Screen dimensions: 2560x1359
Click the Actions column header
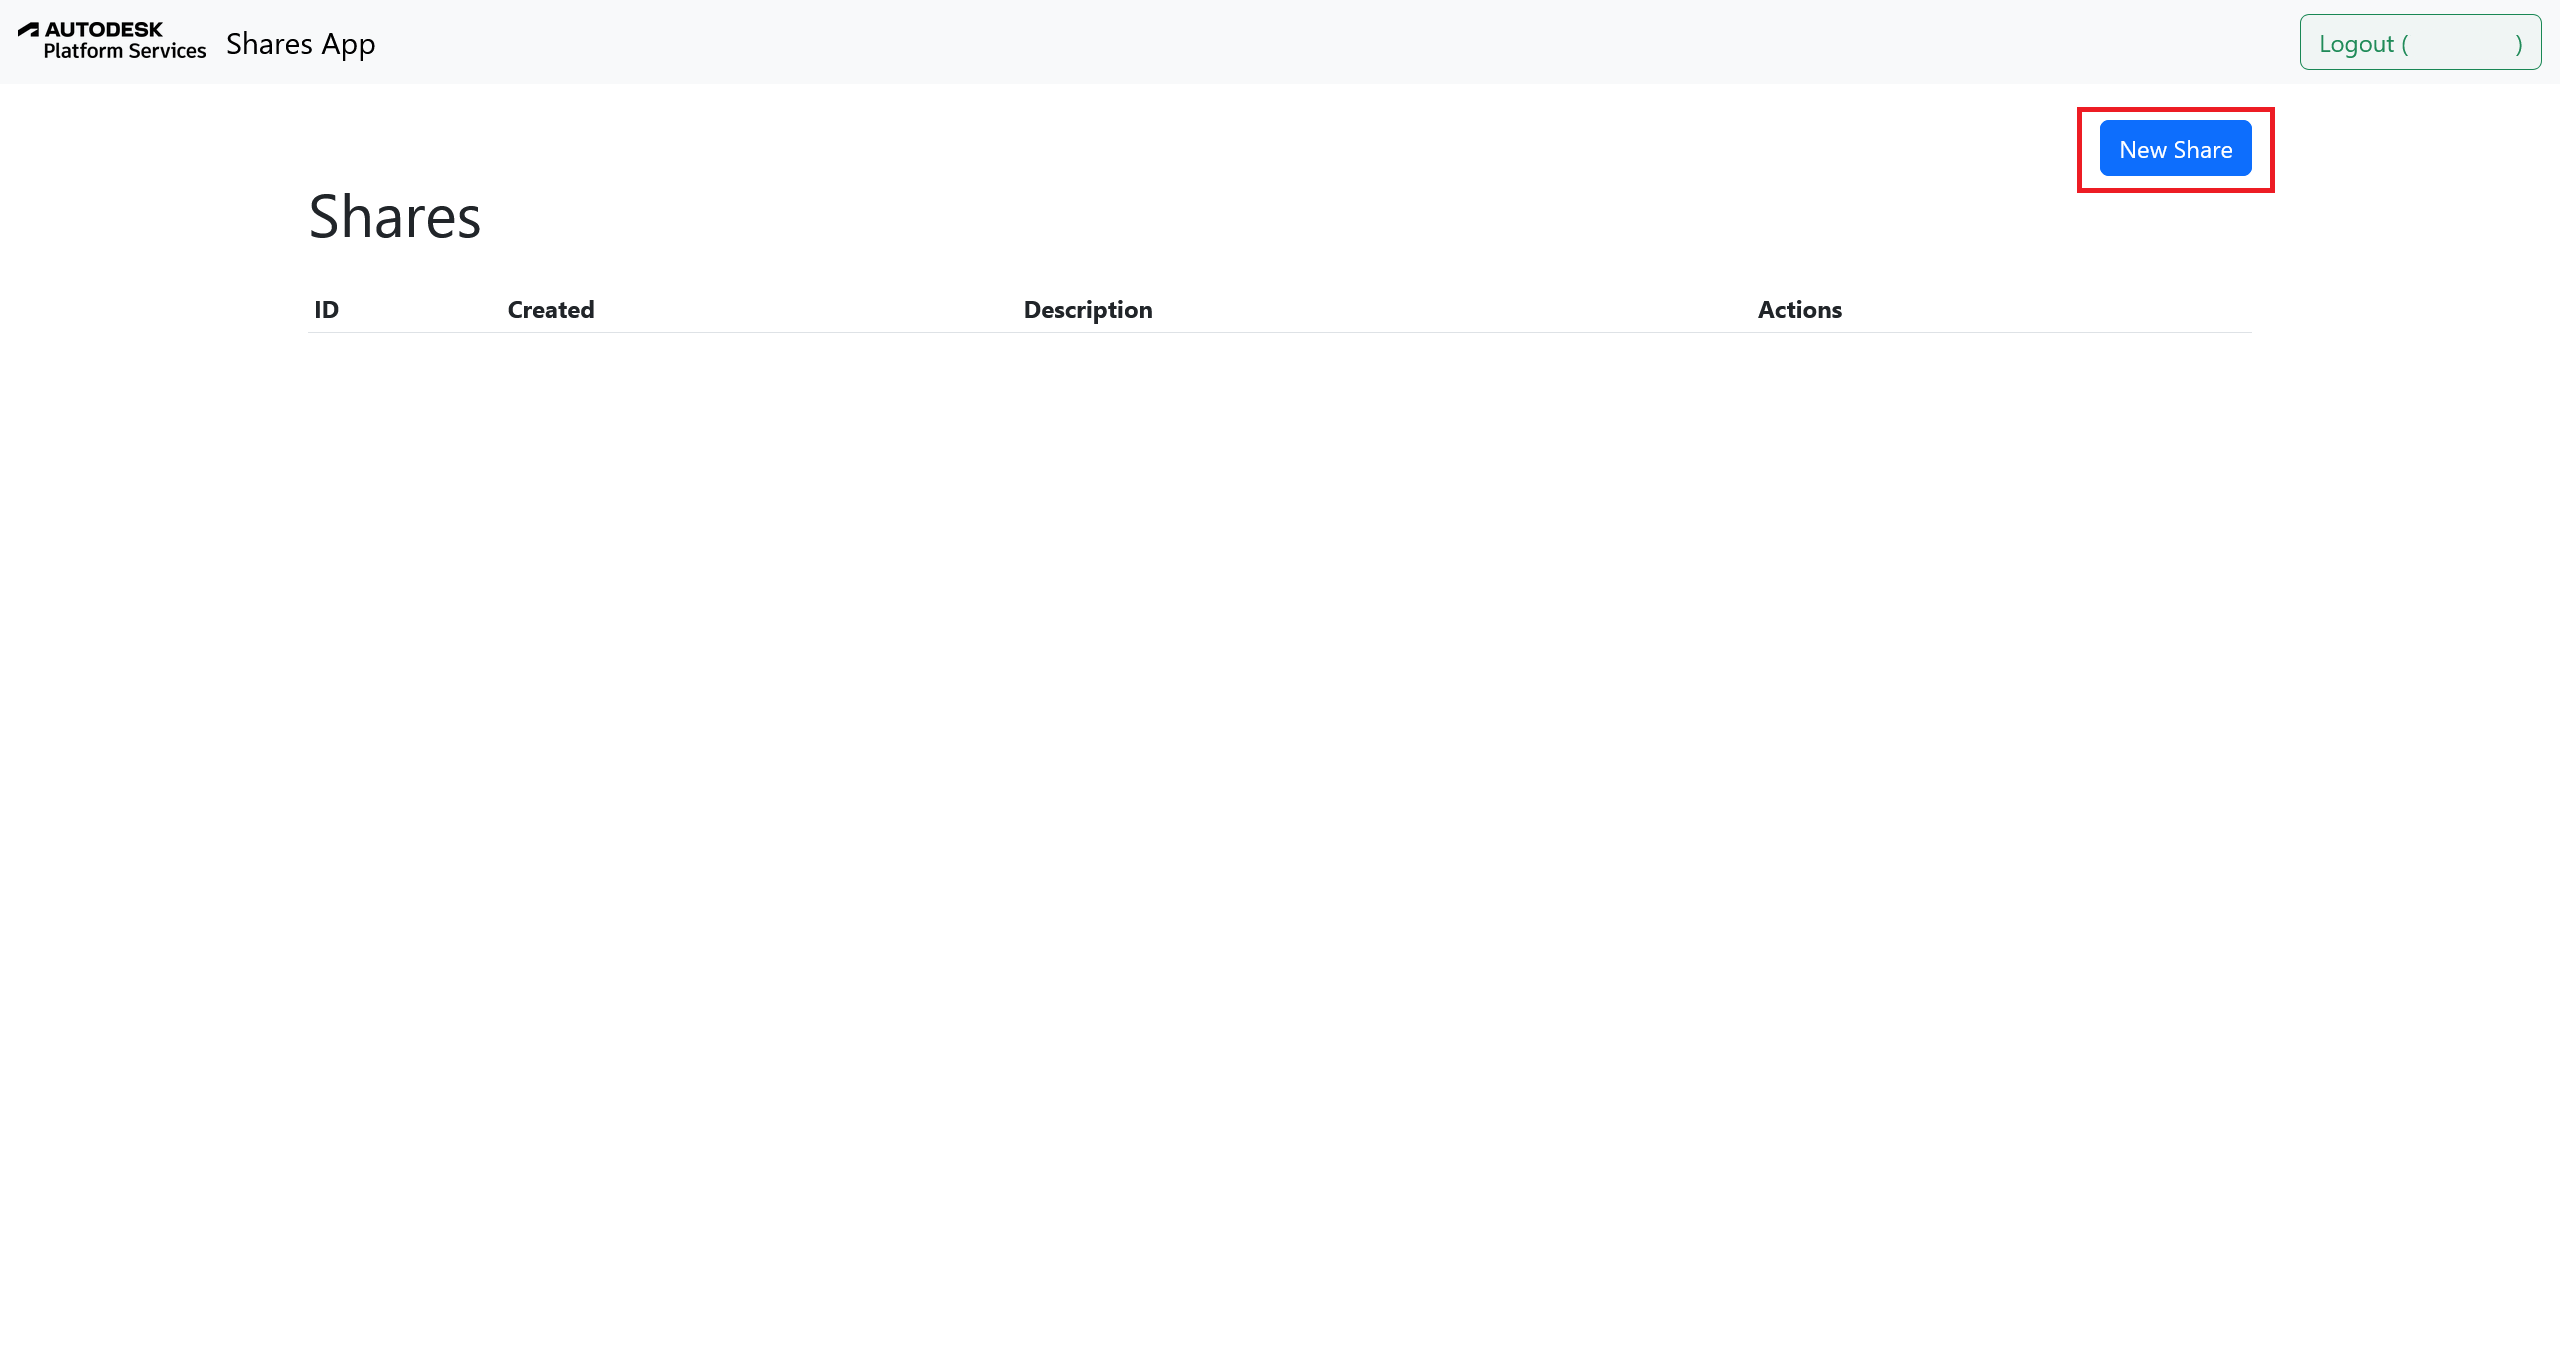[x=1800, y=310]
